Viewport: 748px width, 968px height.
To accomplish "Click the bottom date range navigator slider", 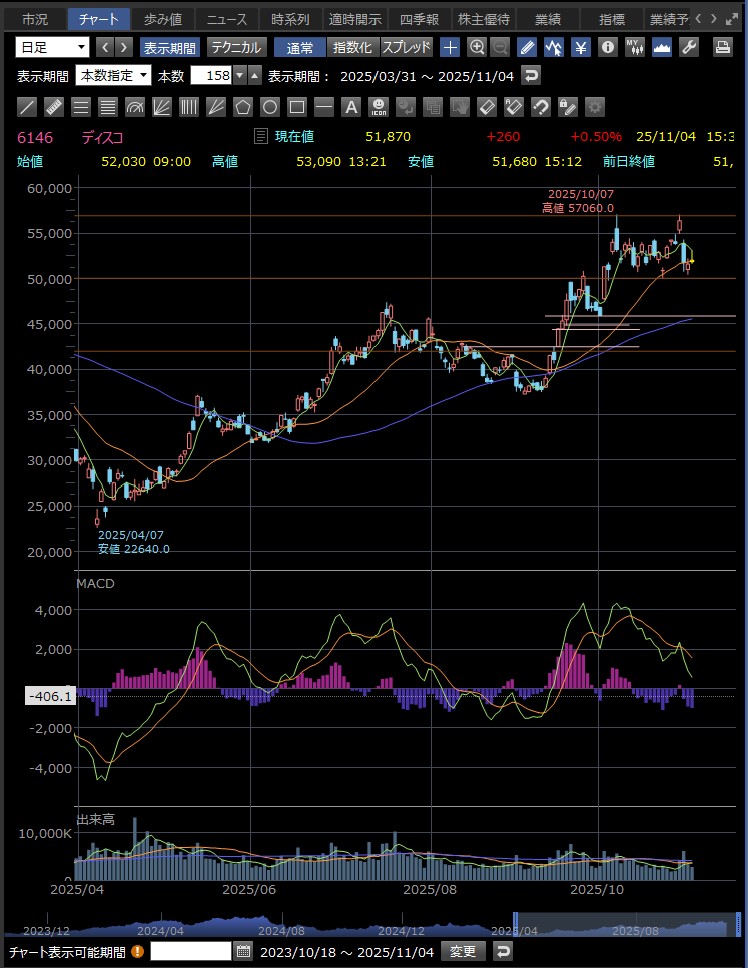I will coord(620,924).
